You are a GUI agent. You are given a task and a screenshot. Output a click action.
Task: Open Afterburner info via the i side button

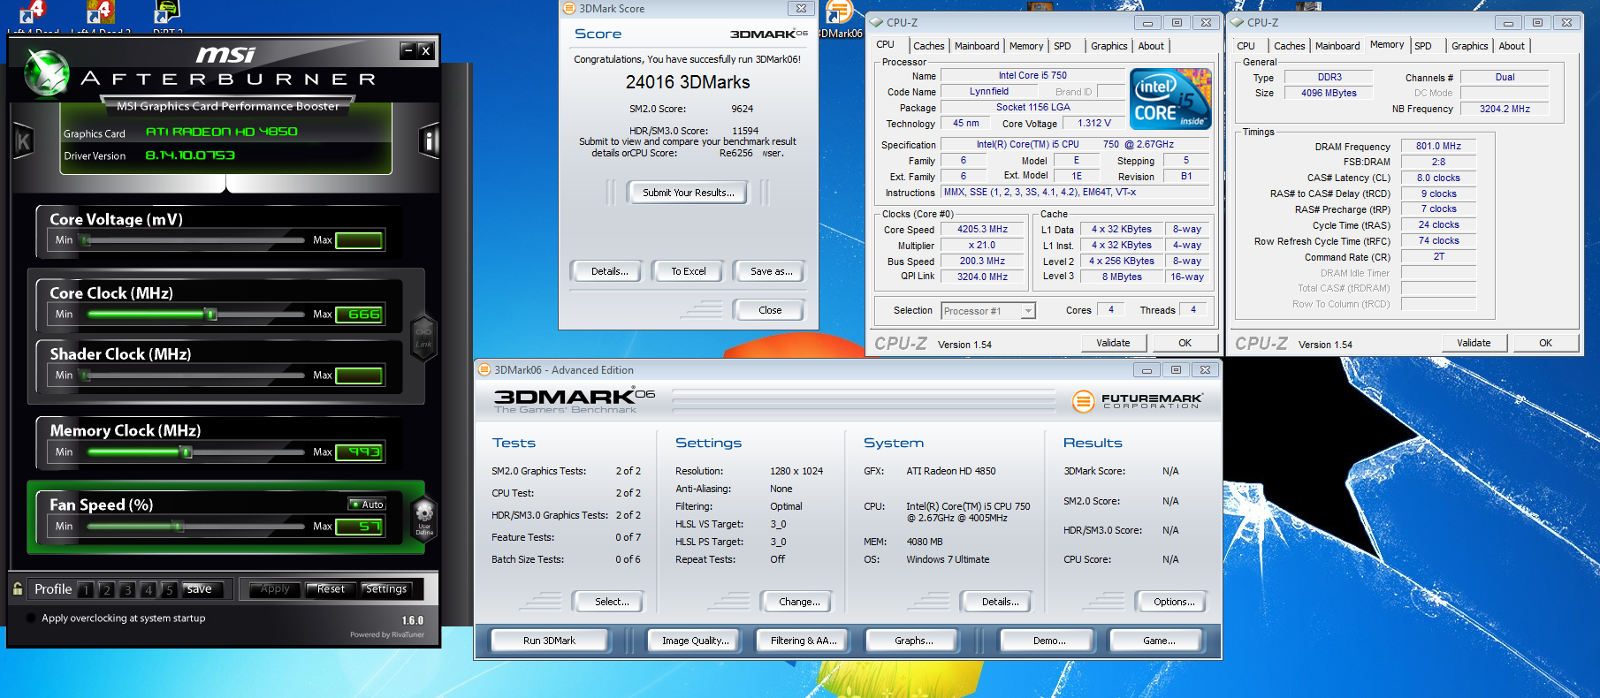point(429,142)
